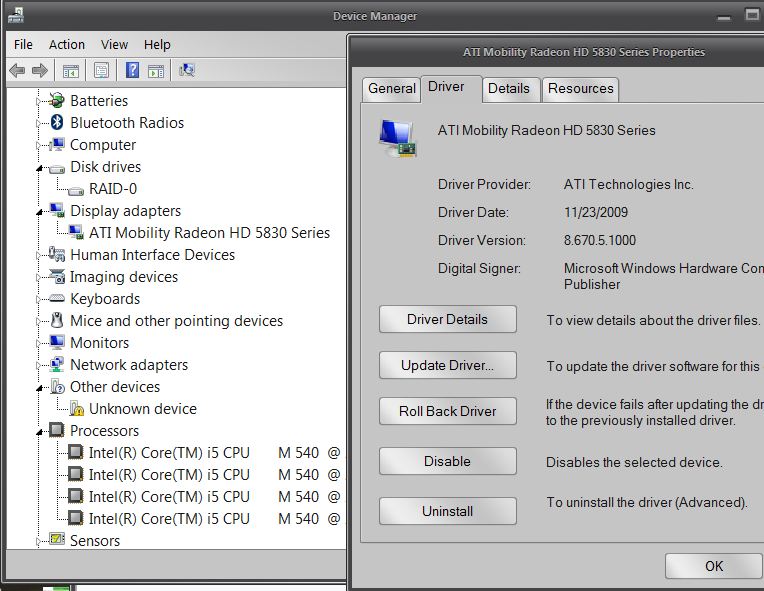
Task: Select the last Intel Core i5 CPU entry
Action: tap(214, 519)
